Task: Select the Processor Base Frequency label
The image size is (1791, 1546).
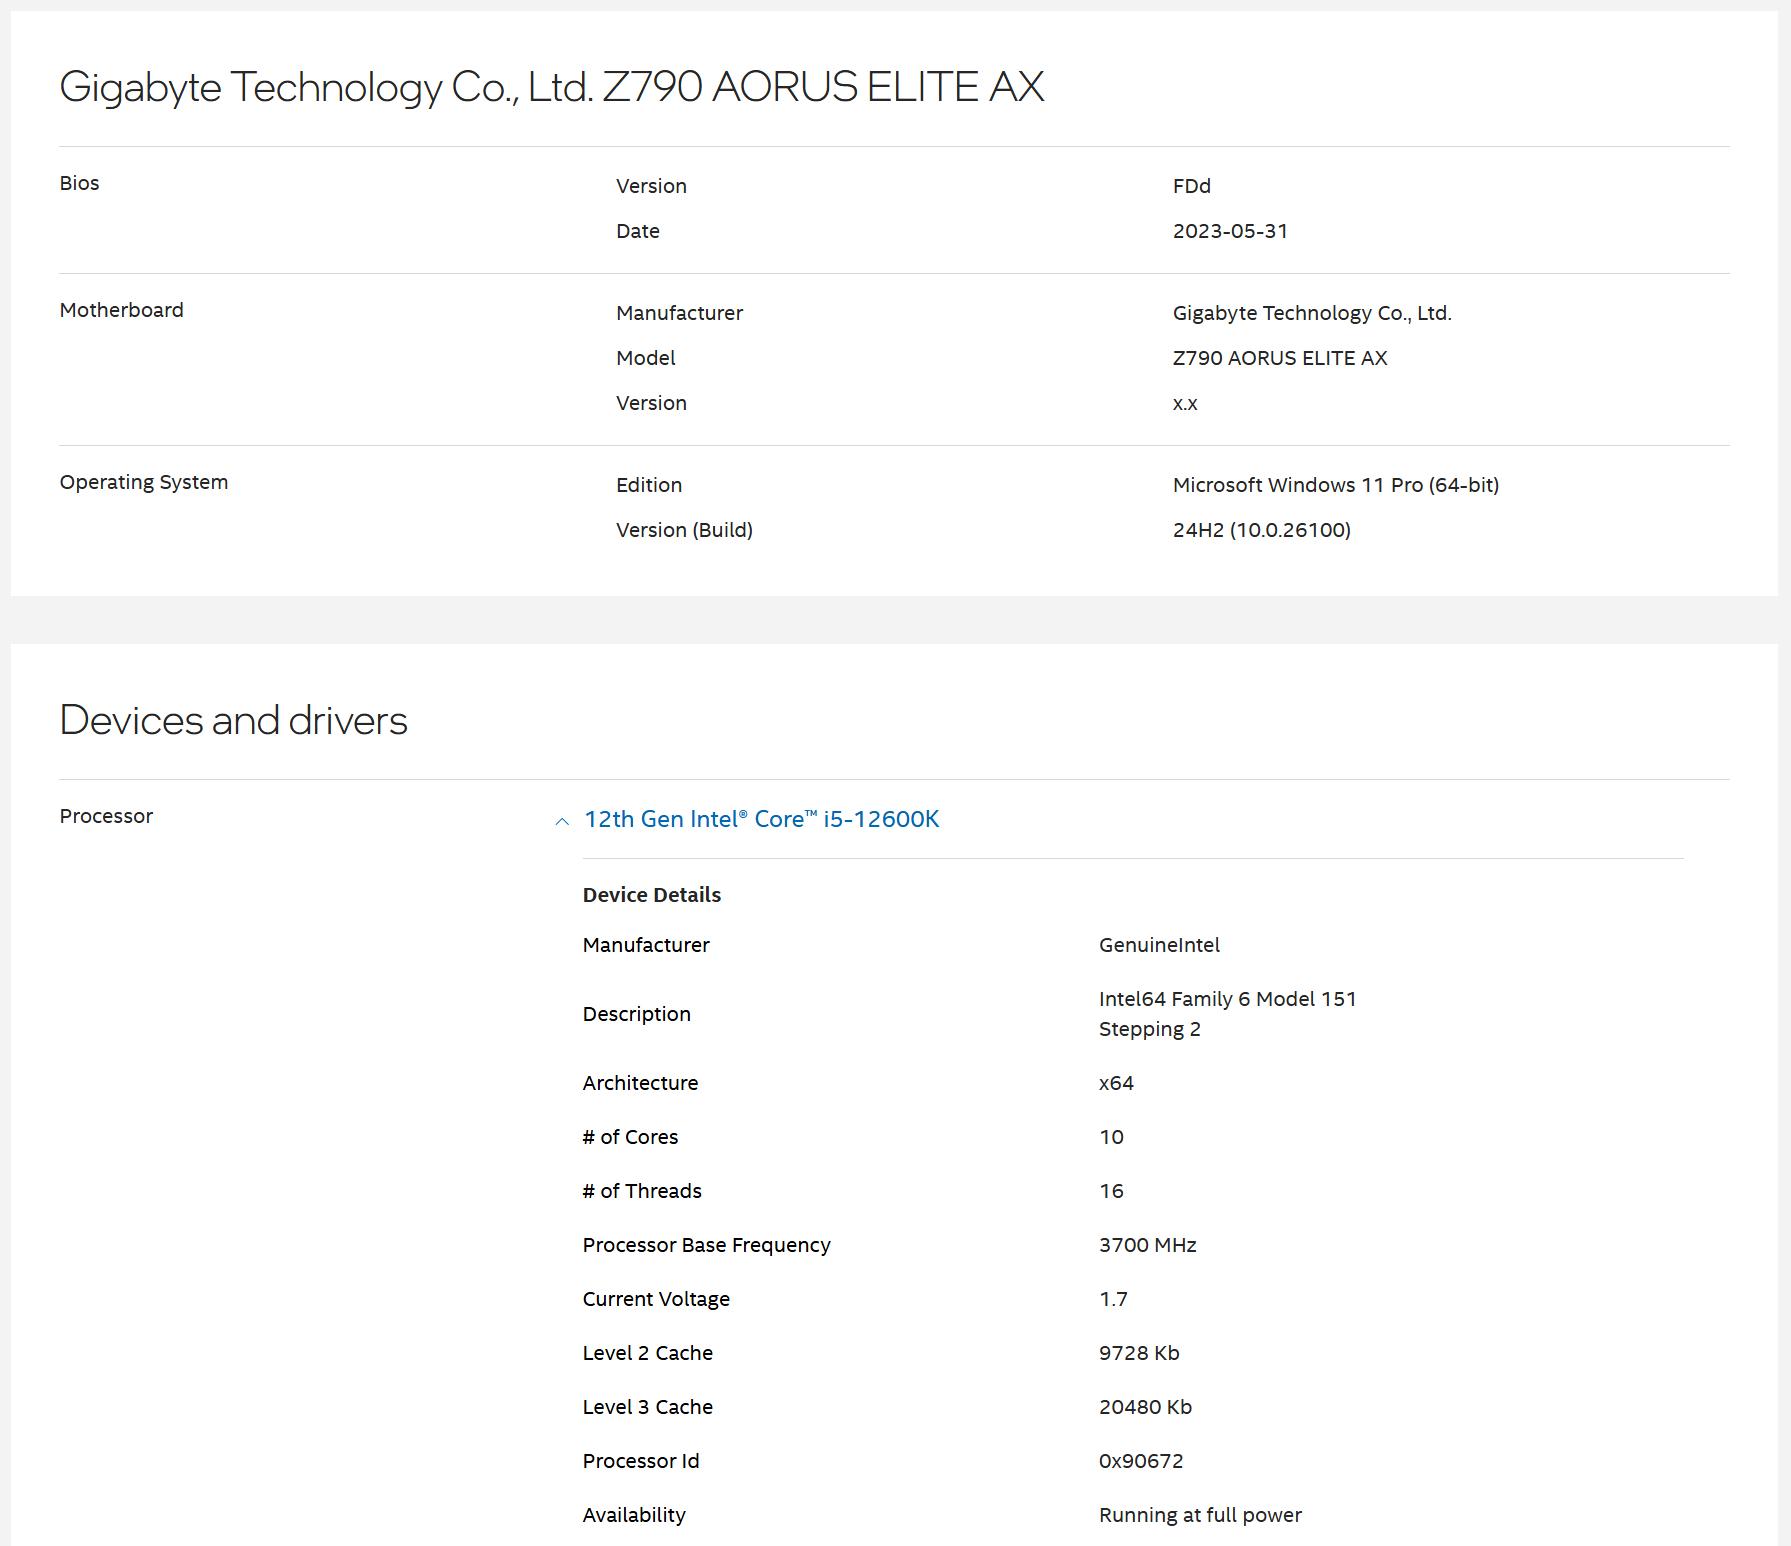Action: click(706, 1246)
